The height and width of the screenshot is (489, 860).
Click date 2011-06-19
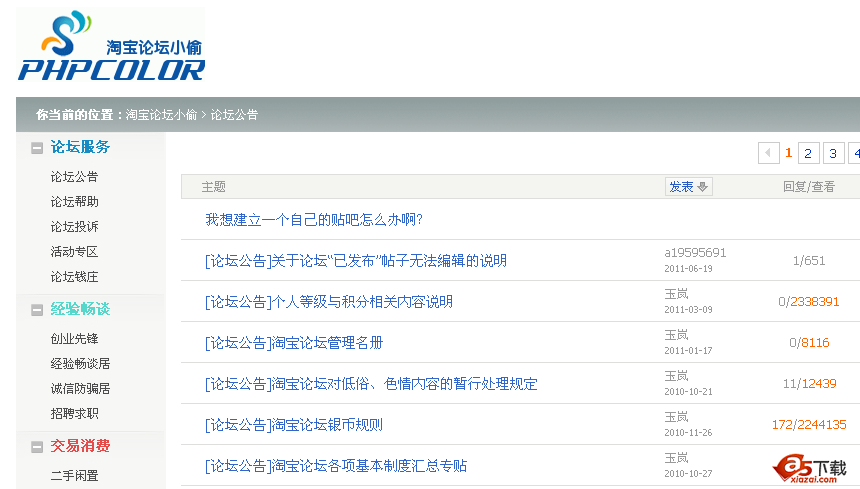(x=688, y=269)
